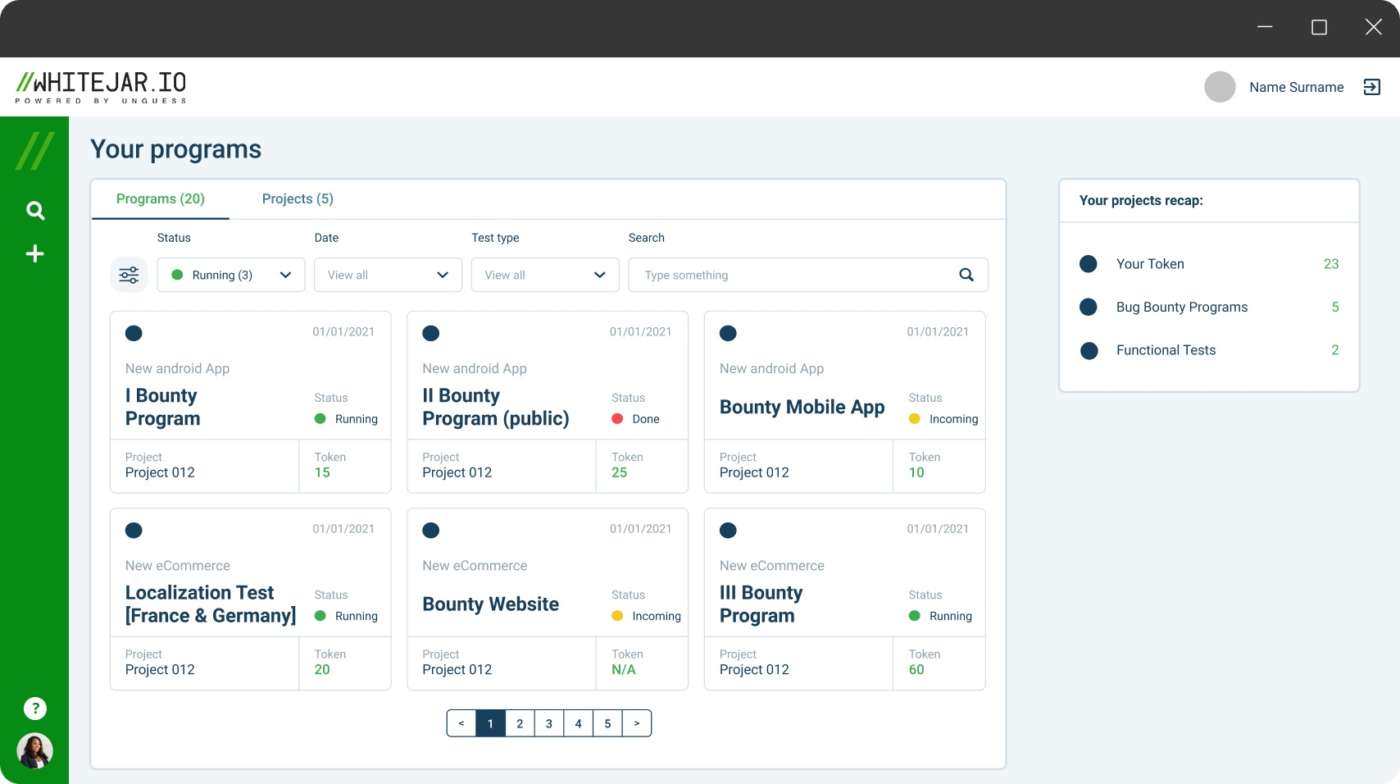Screen dimensions: 1400x784
Task: Click the gray profile circle in header
Action: coord(1219,87)
